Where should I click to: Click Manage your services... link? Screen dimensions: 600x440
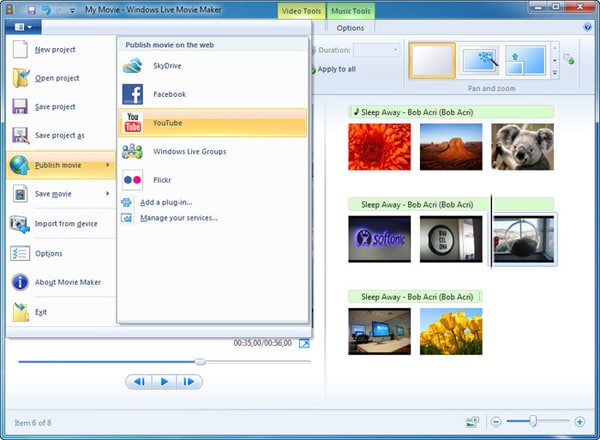(x=179, y=218)
